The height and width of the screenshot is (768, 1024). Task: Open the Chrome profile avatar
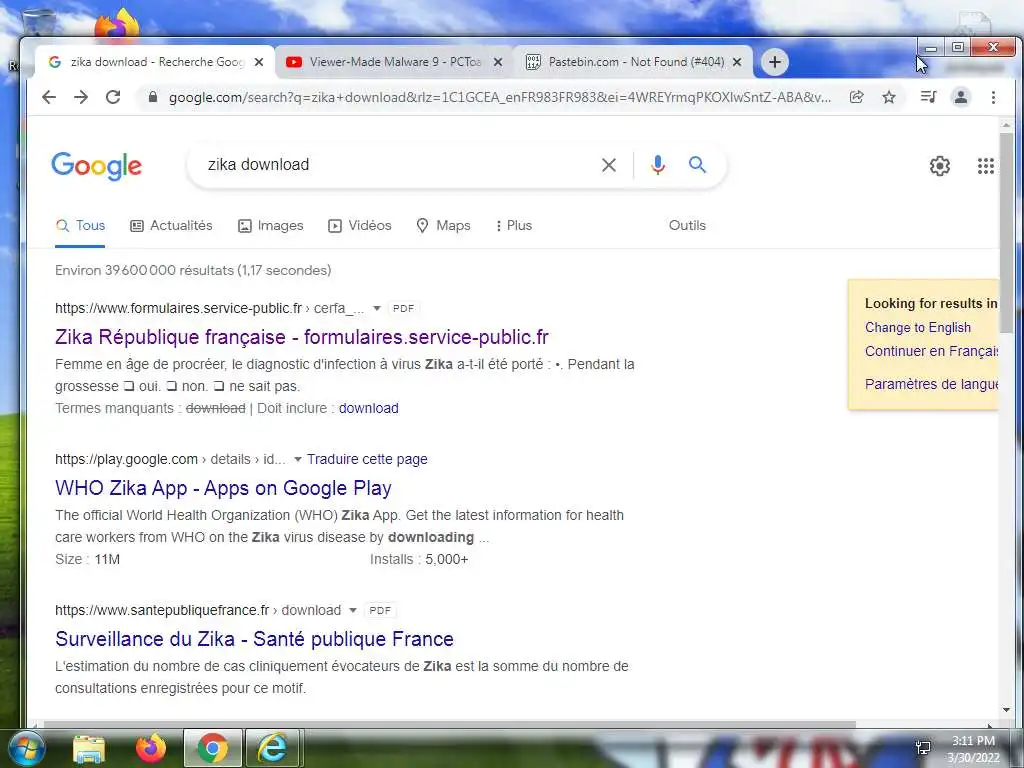(x=961, y=97)
